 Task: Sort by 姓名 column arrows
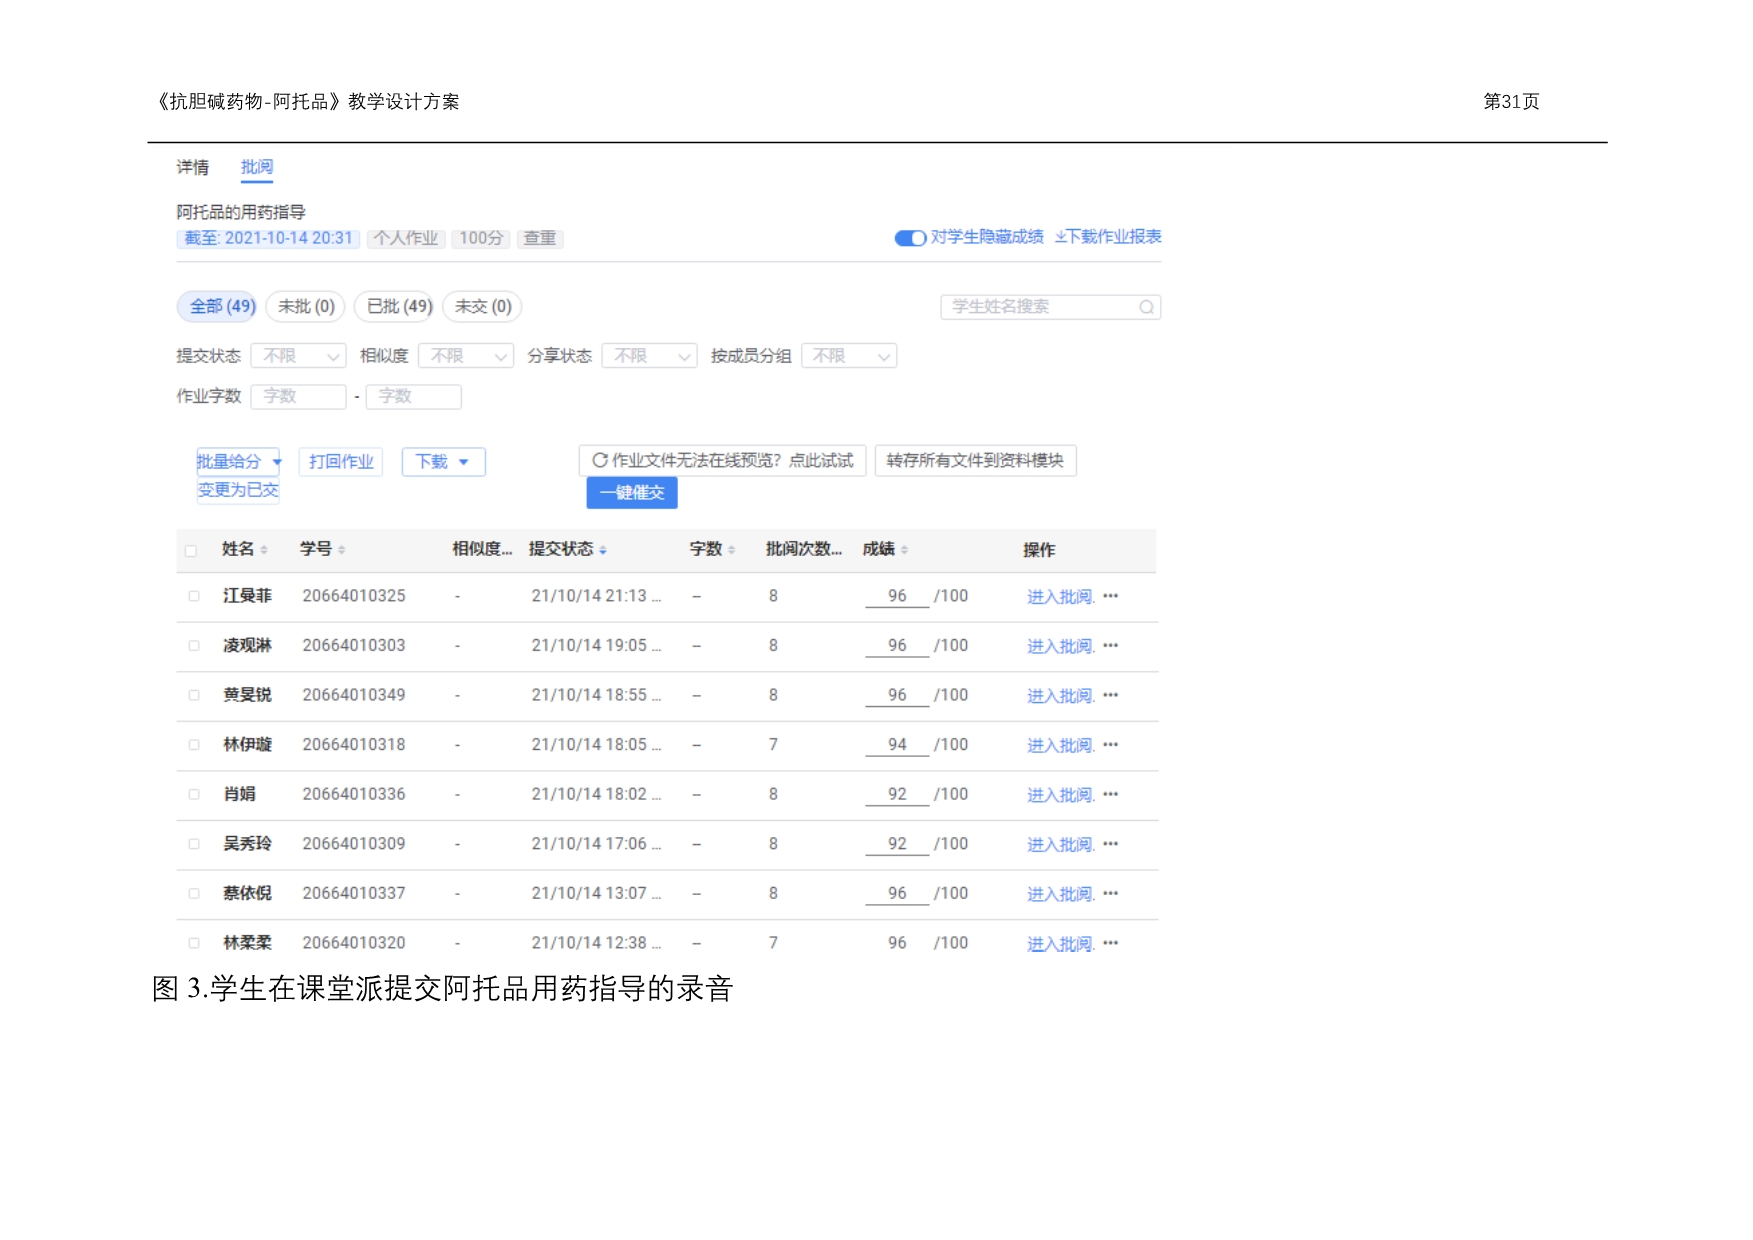(x=264, y=550)
